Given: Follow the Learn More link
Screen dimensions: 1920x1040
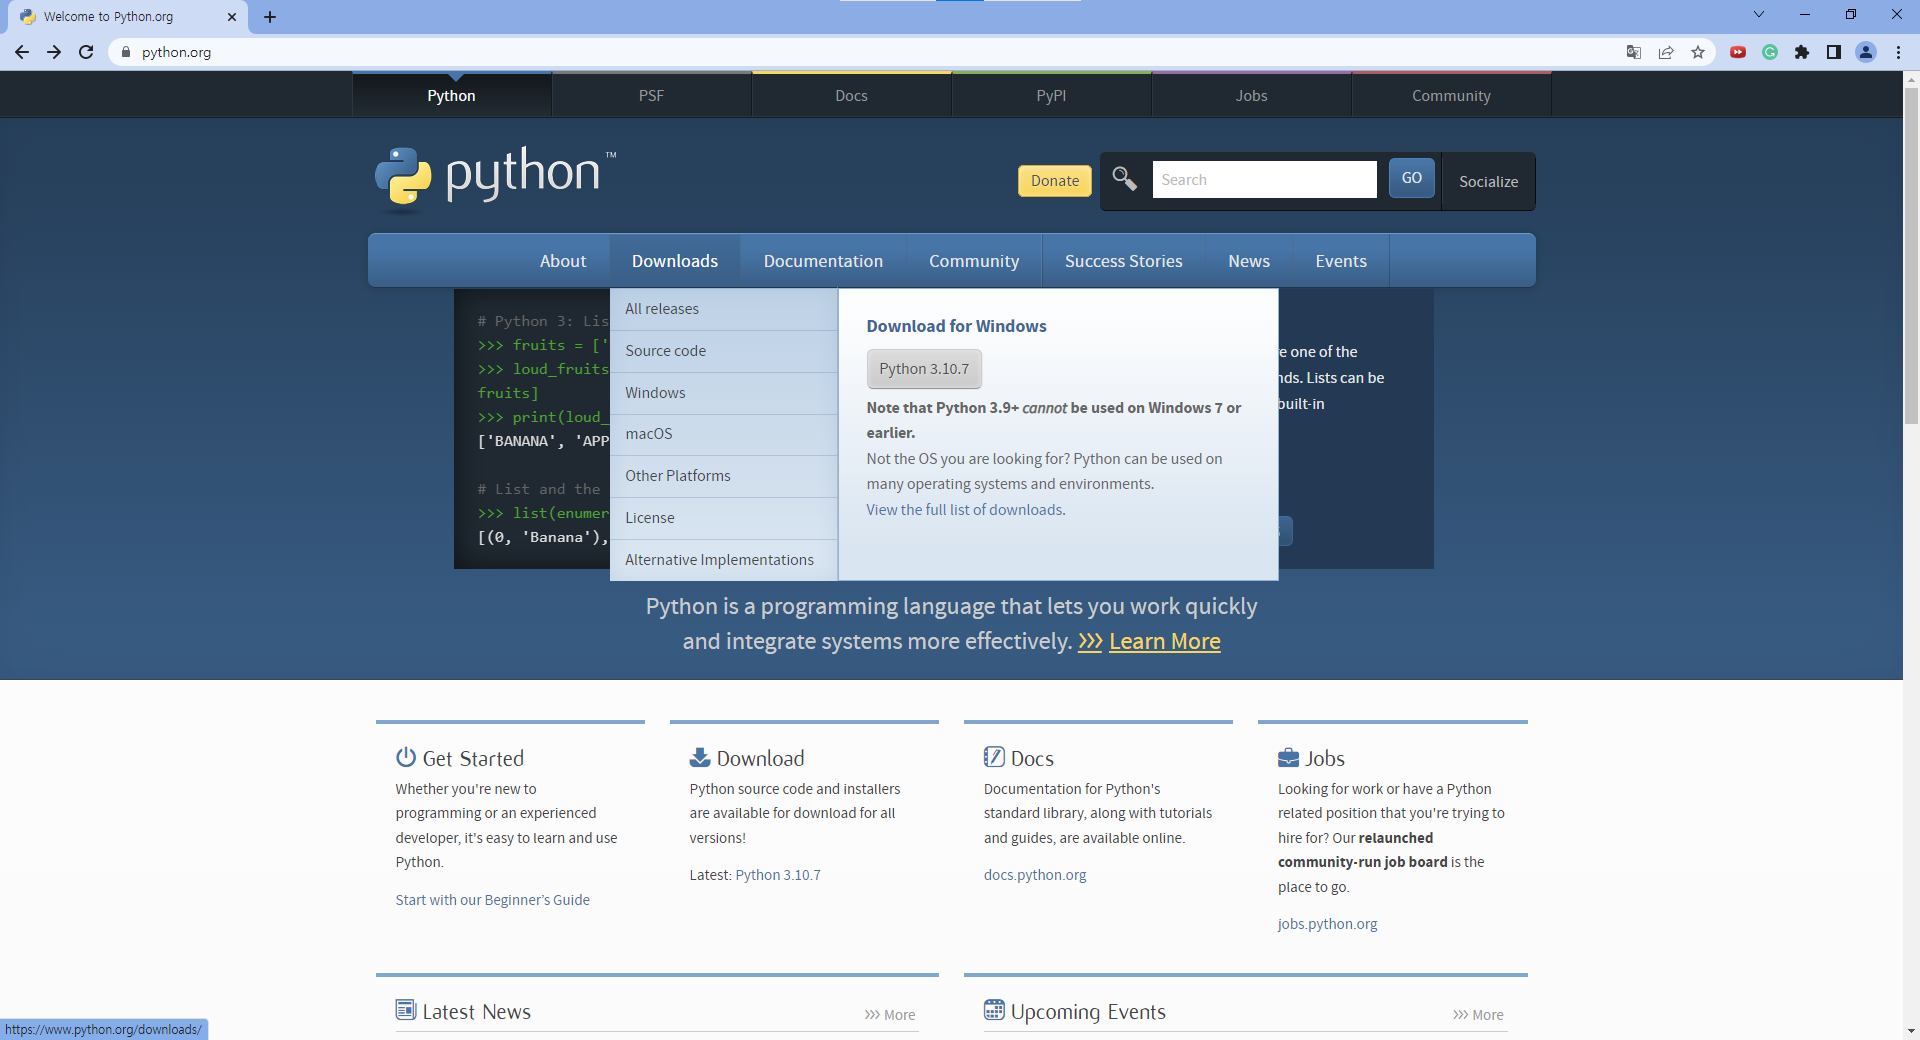Looking at the screenshot, I should 1165,642.
